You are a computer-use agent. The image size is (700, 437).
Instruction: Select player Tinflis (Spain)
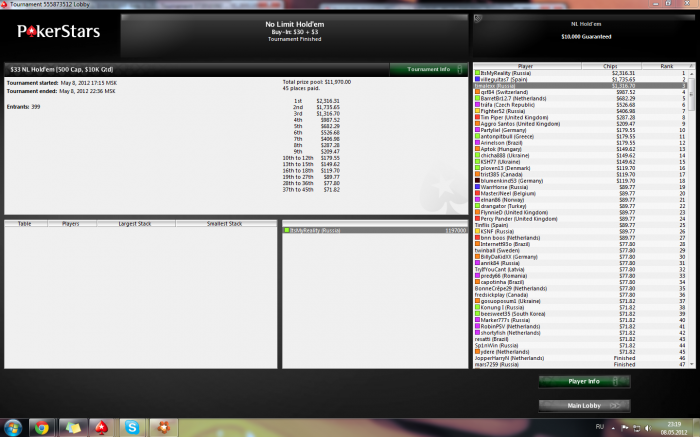tap(581, 225)
